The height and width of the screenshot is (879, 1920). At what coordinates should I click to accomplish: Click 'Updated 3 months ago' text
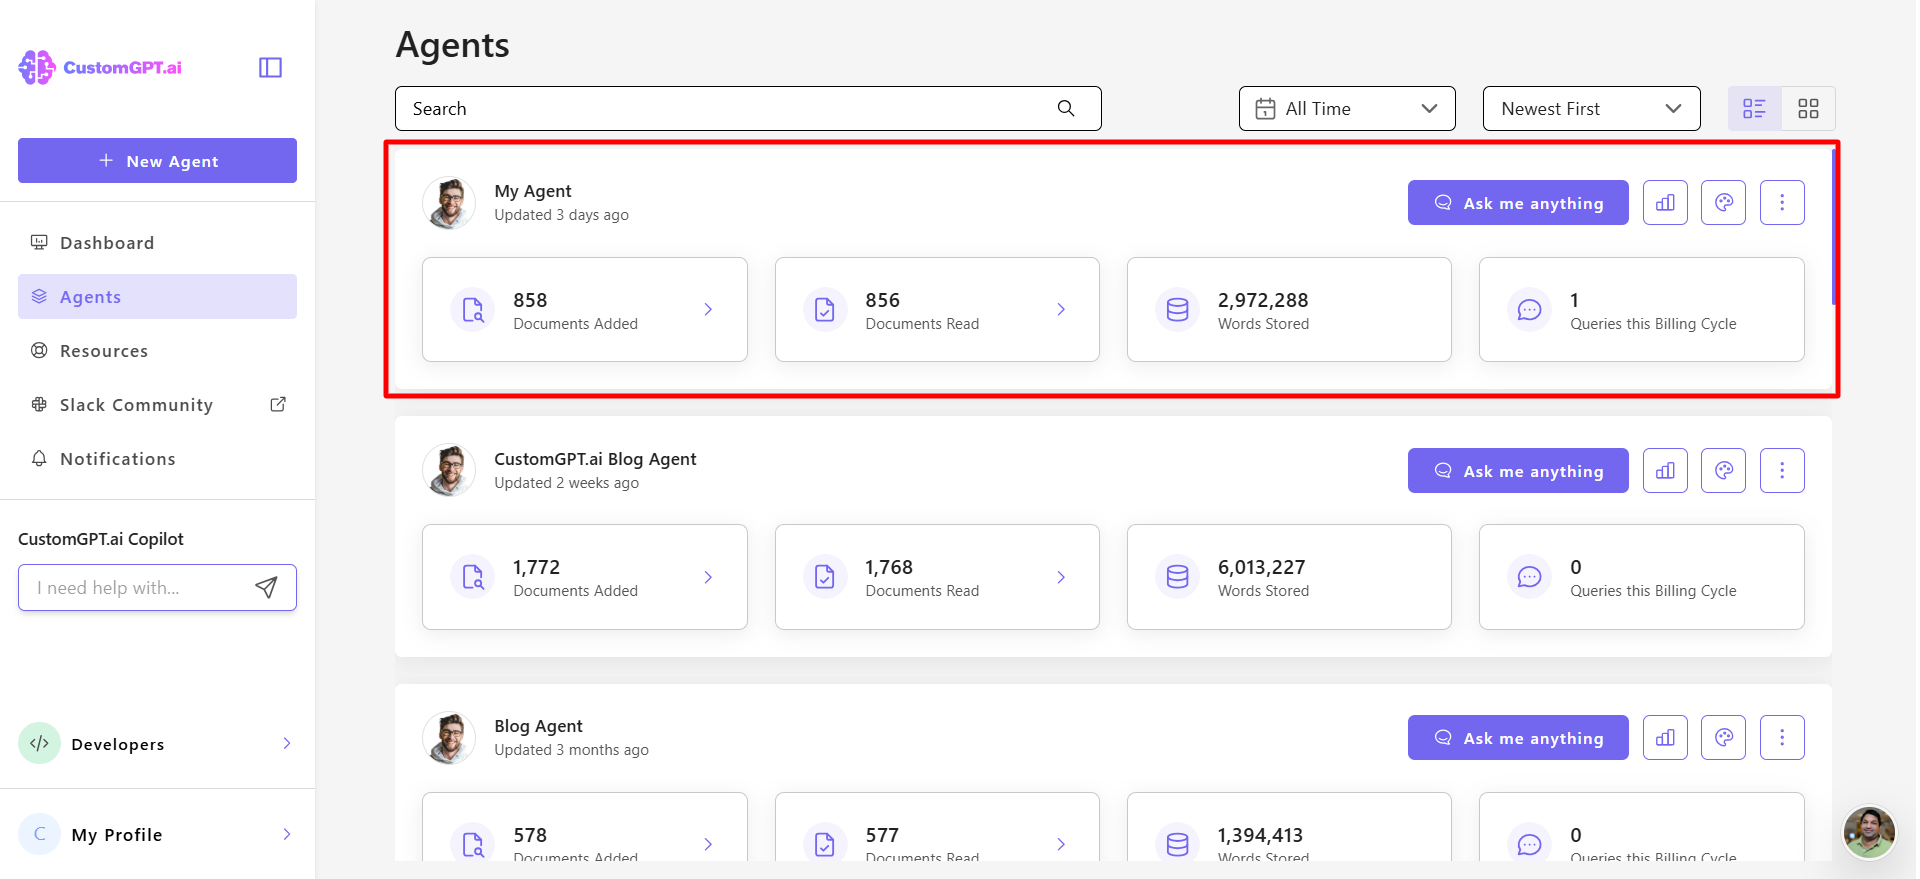[571, 750]
